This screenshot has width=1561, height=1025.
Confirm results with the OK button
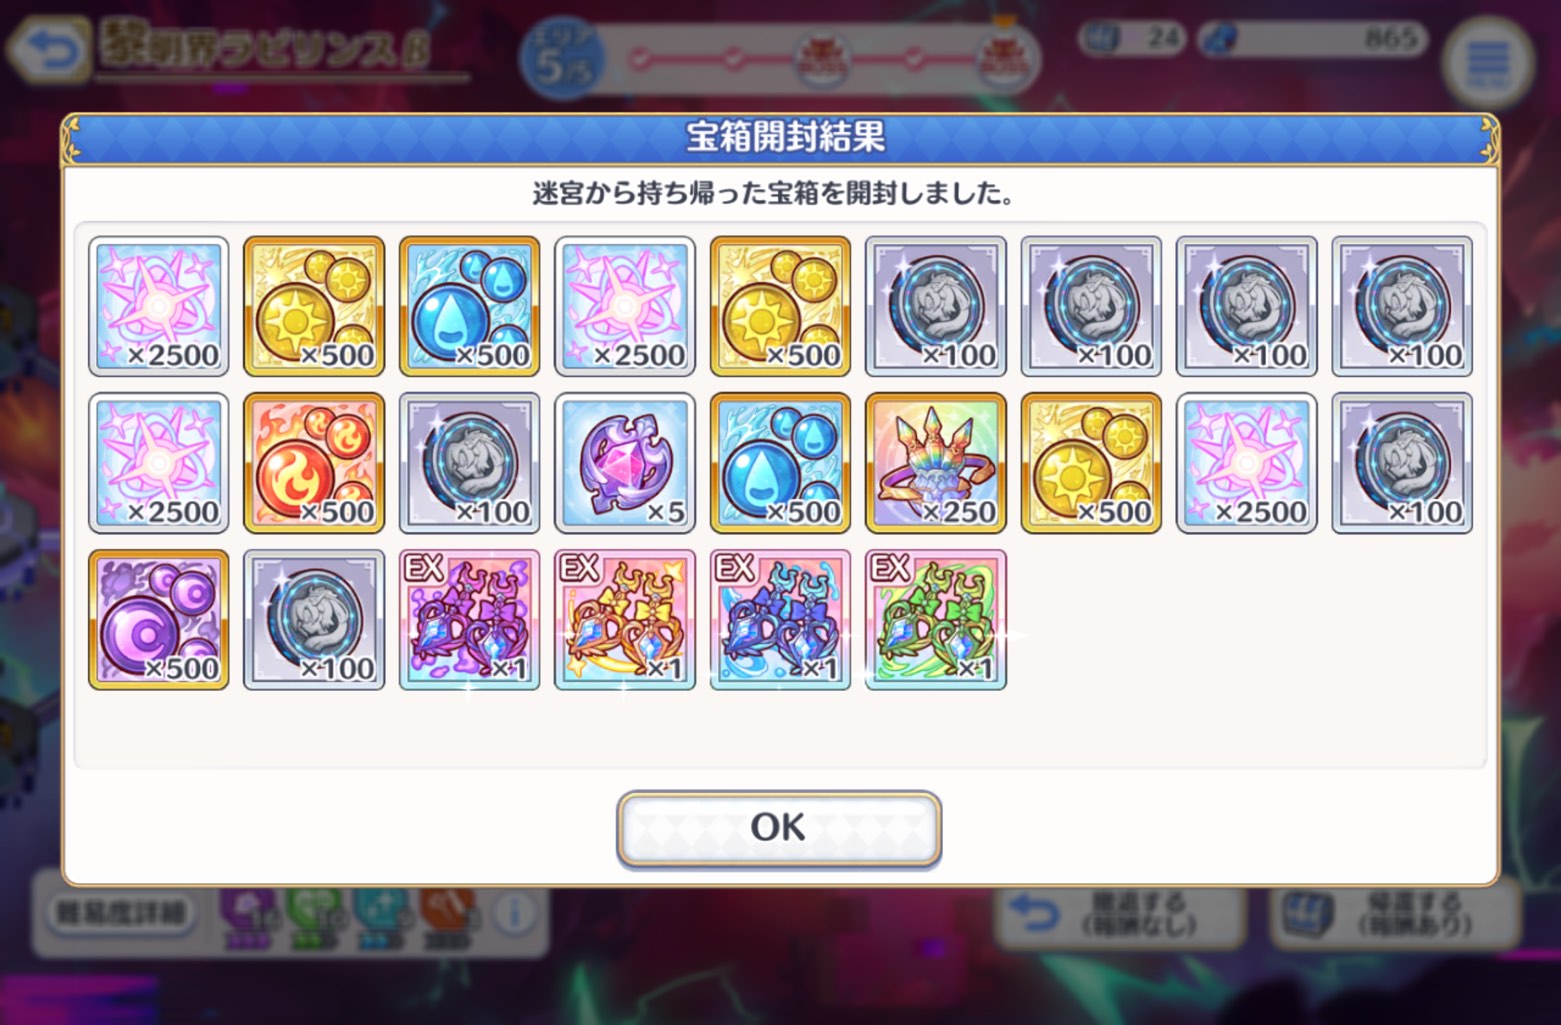778,828
